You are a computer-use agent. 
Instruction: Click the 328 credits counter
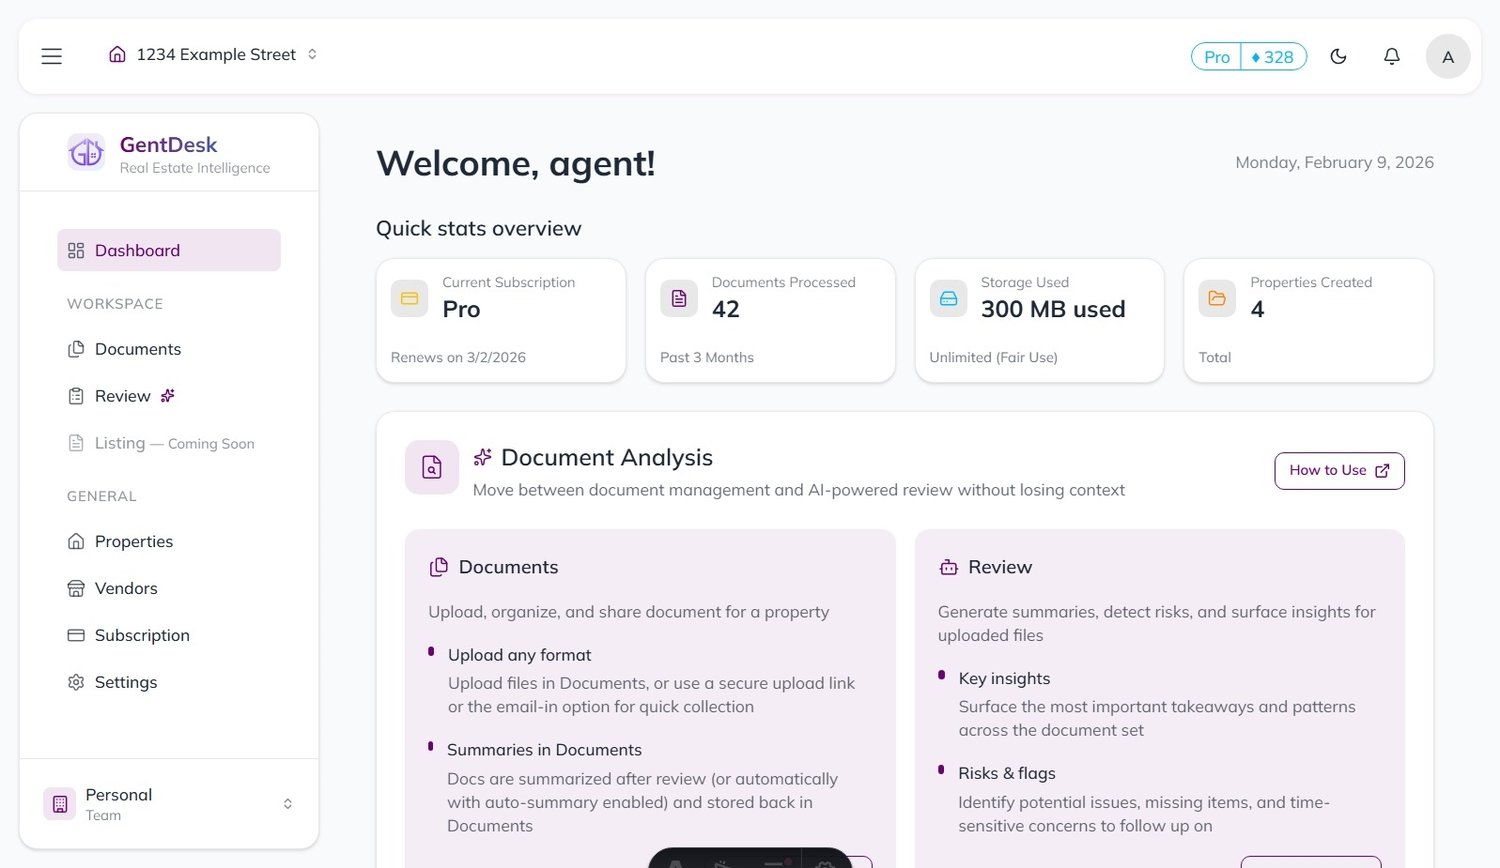[x=1273, y=57]
